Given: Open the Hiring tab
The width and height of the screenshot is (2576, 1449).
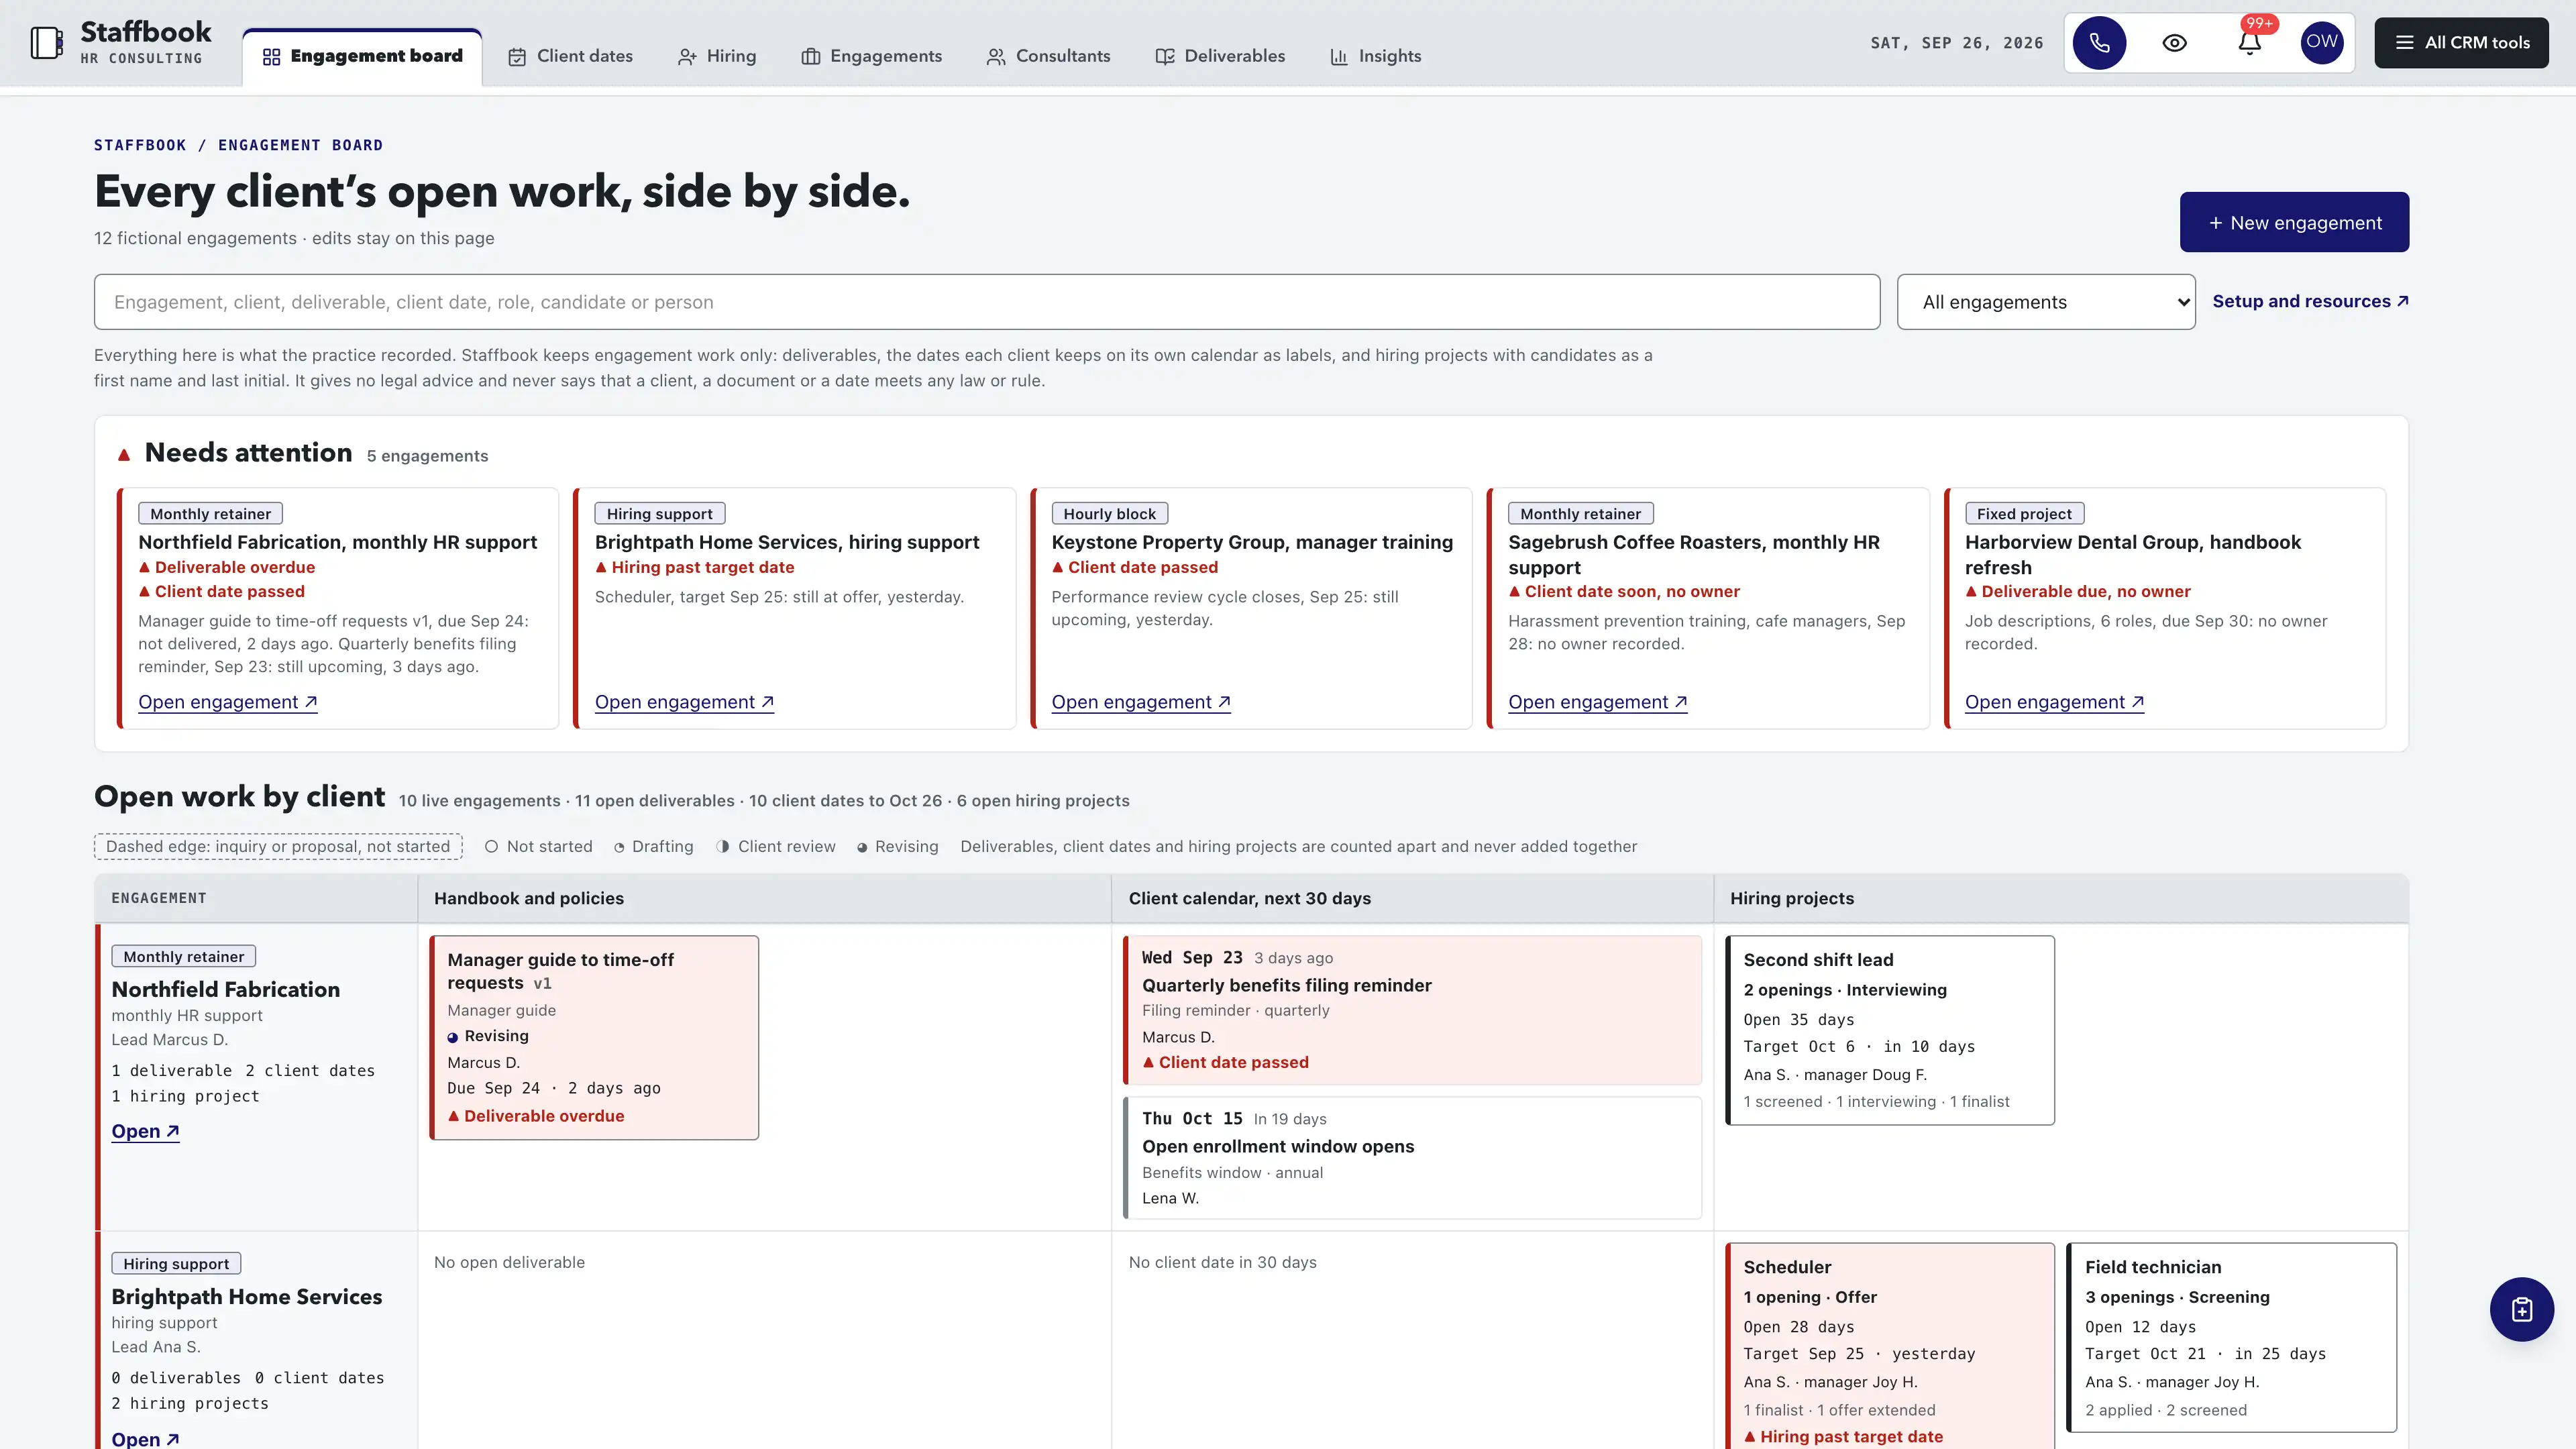Looking at the screenshot, I should (717, 56).
